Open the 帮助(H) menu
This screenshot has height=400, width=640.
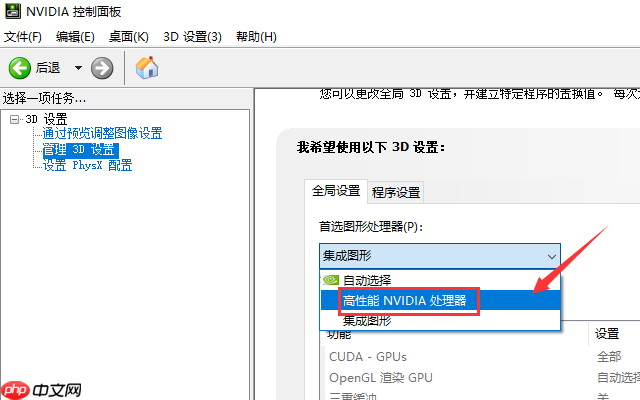256,37
